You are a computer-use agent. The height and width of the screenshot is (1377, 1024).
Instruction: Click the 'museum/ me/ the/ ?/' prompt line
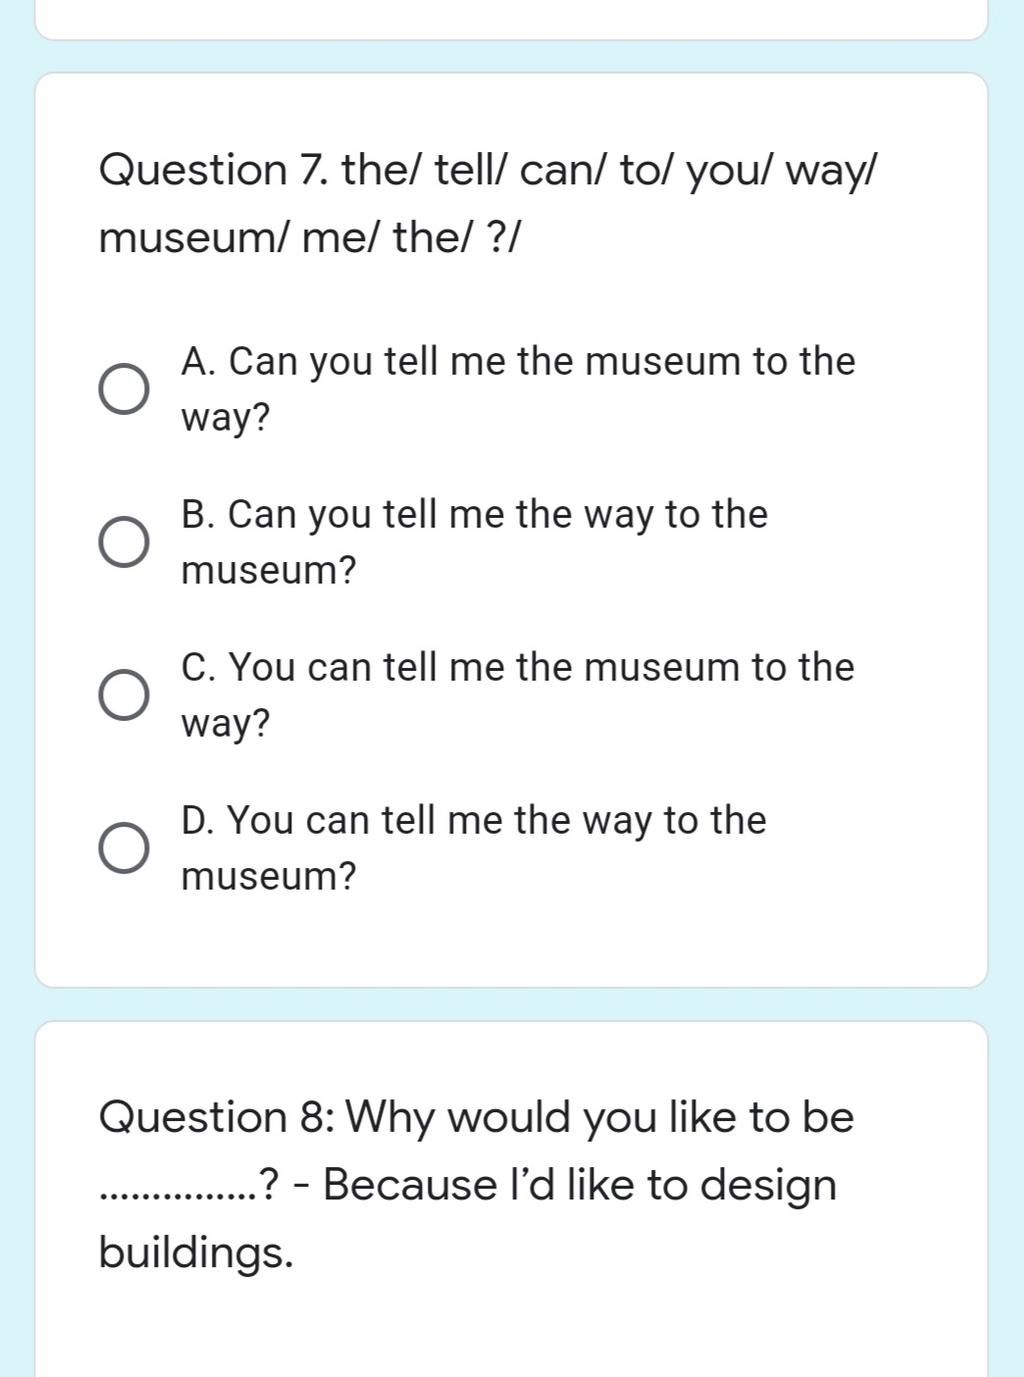[310, 238]
